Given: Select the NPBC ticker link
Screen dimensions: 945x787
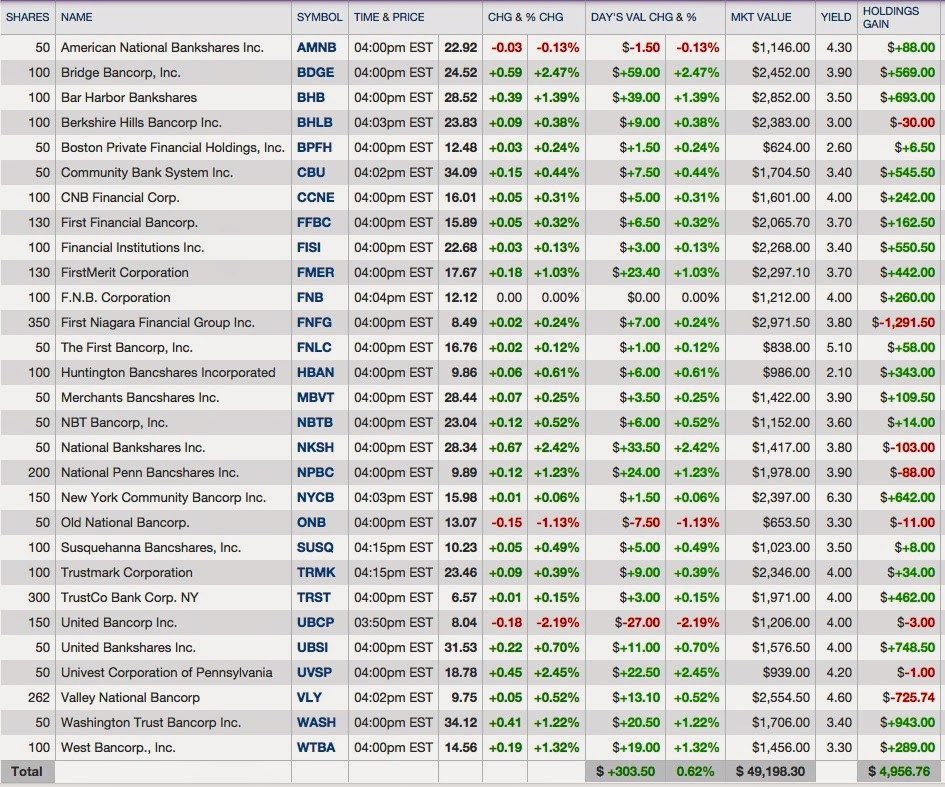Looking at the screenshot, I should click(315, 472).
